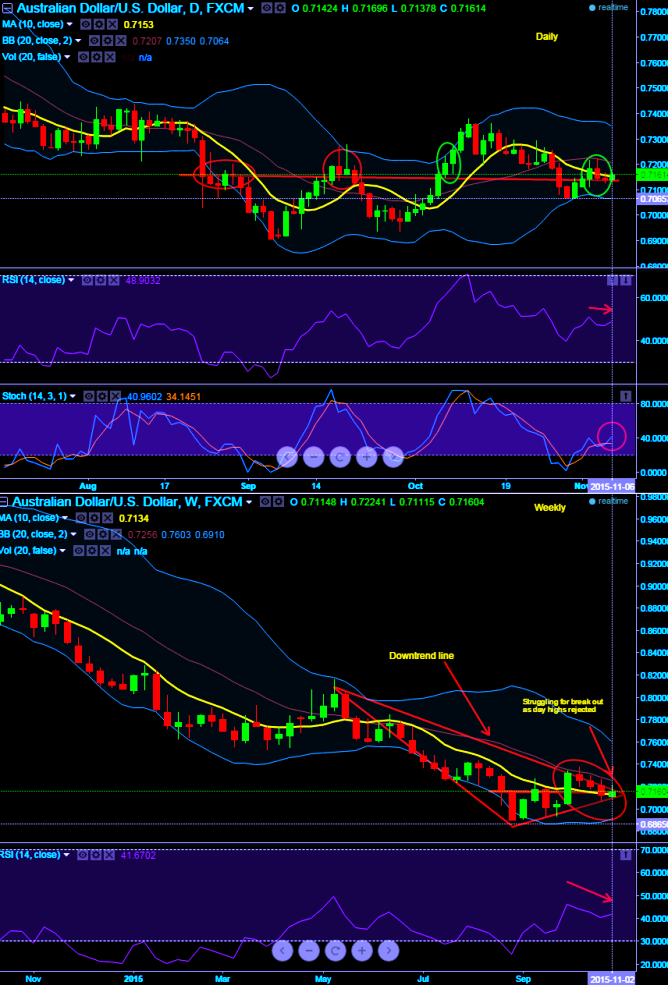Hide Daily RSI (14, close) line

86,280
